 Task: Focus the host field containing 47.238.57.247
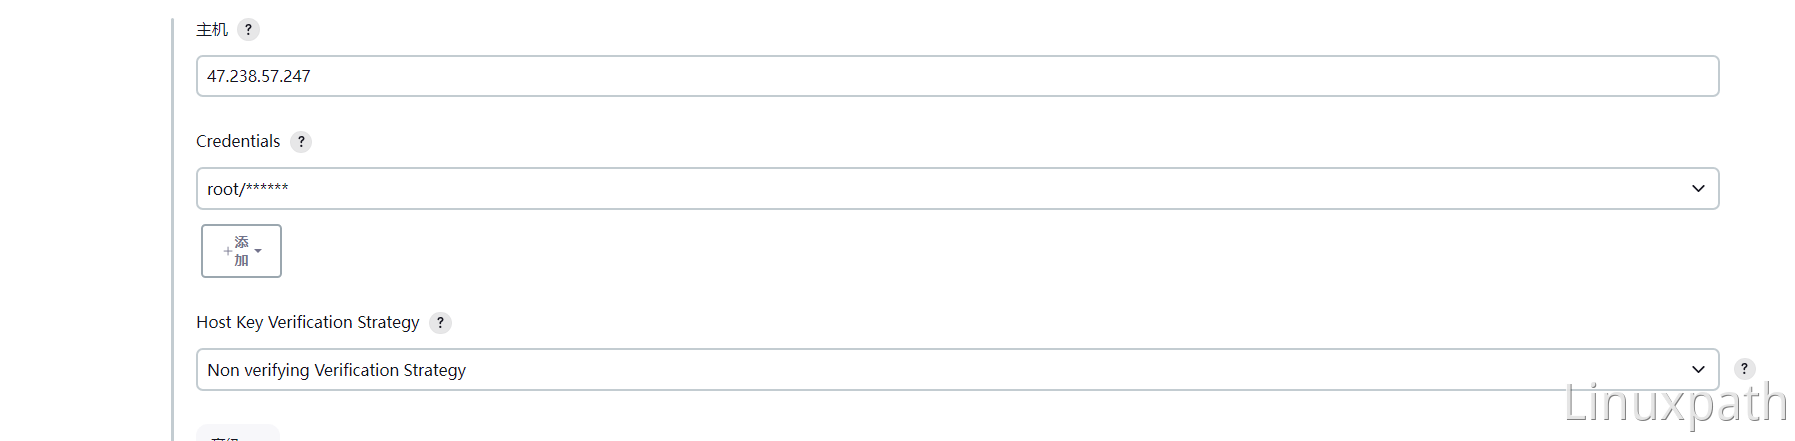click(957, 76)
